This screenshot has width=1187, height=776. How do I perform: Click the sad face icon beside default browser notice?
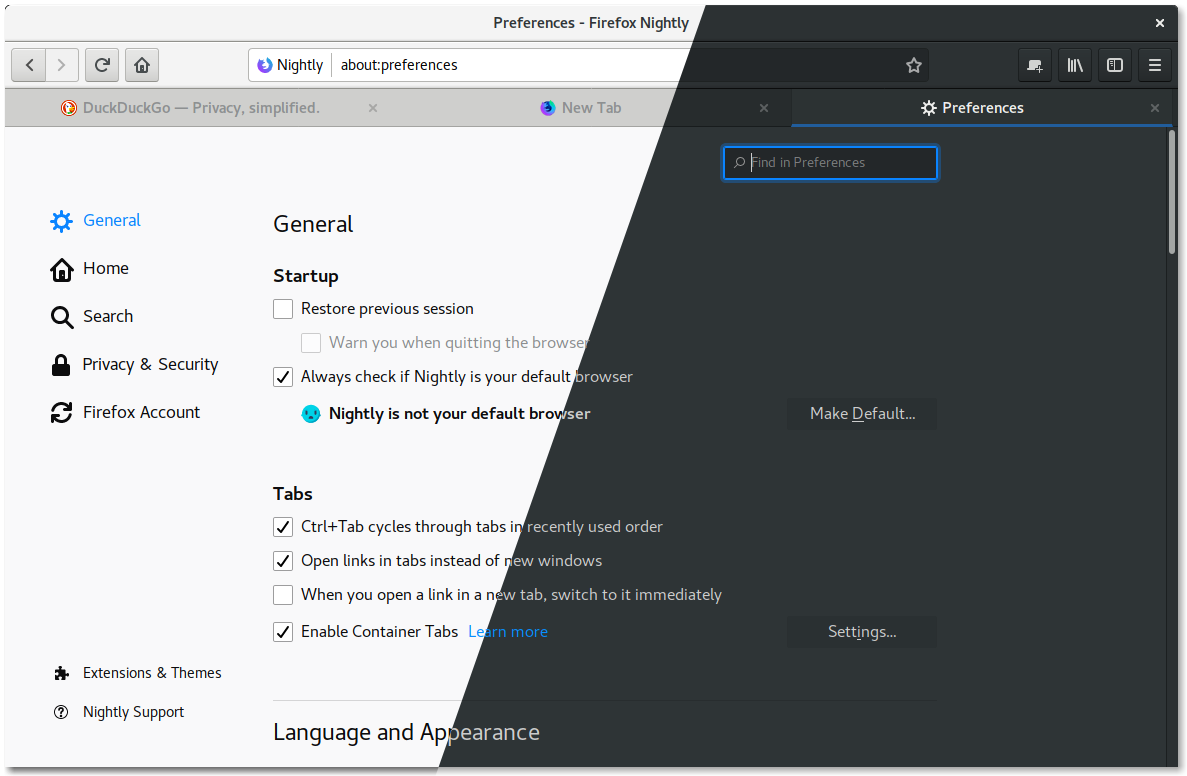[311, 413]
